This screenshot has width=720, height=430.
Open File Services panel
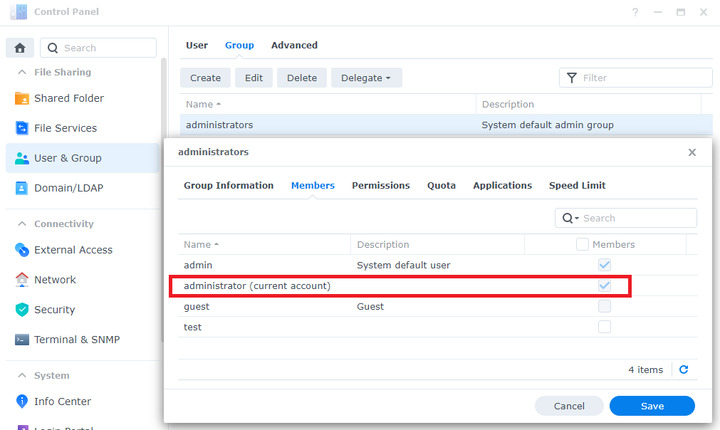point(65,128)
